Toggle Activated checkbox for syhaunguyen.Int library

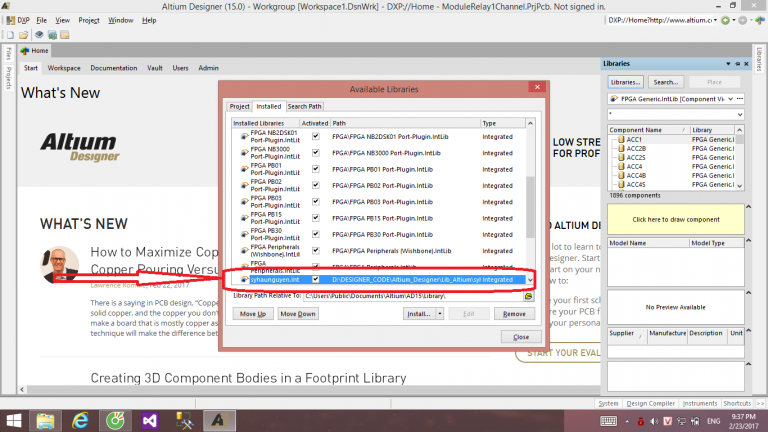click(316, 279)
